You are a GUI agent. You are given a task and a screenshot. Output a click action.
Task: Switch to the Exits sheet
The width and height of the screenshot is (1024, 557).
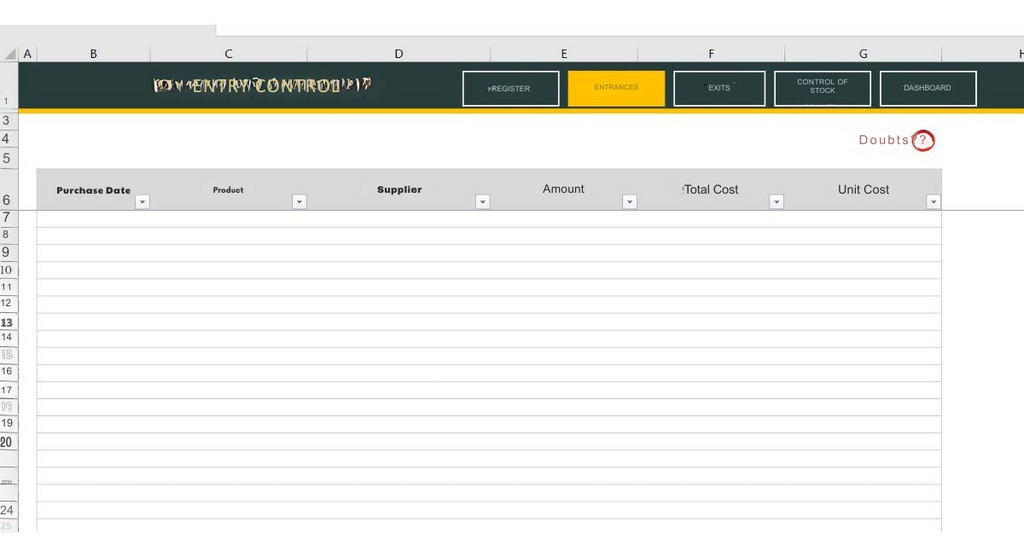pyautogui.click(x=719, y=88)
